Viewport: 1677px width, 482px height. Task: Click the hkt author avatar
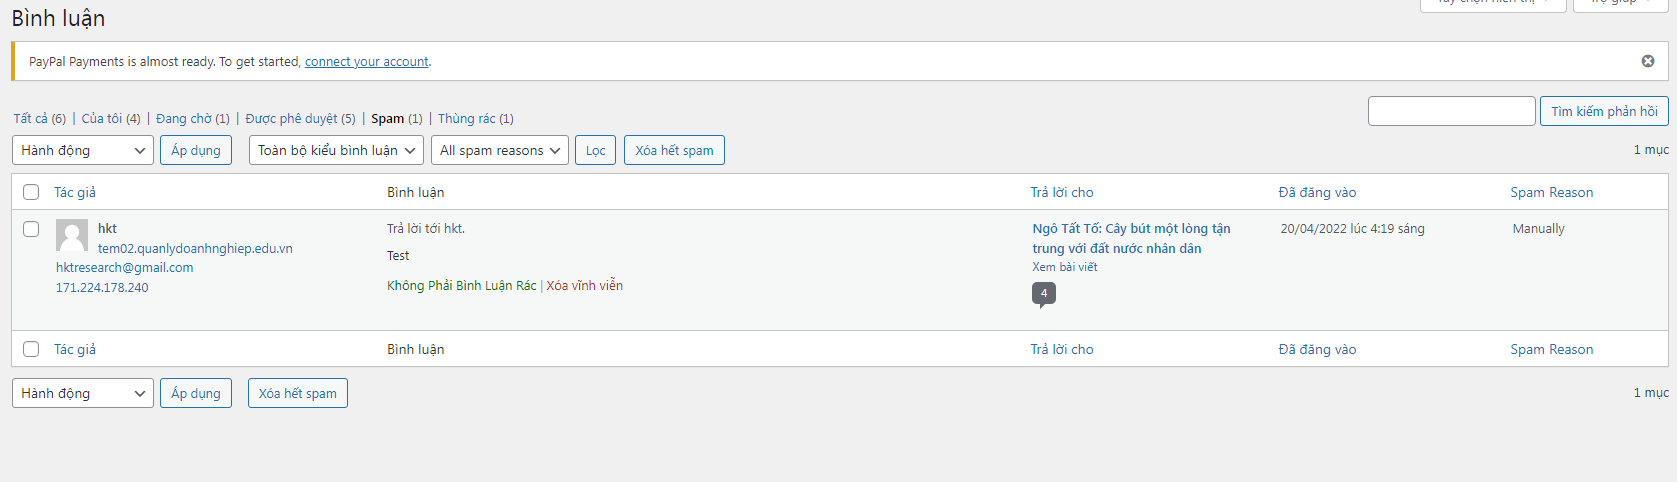point(72,236)
